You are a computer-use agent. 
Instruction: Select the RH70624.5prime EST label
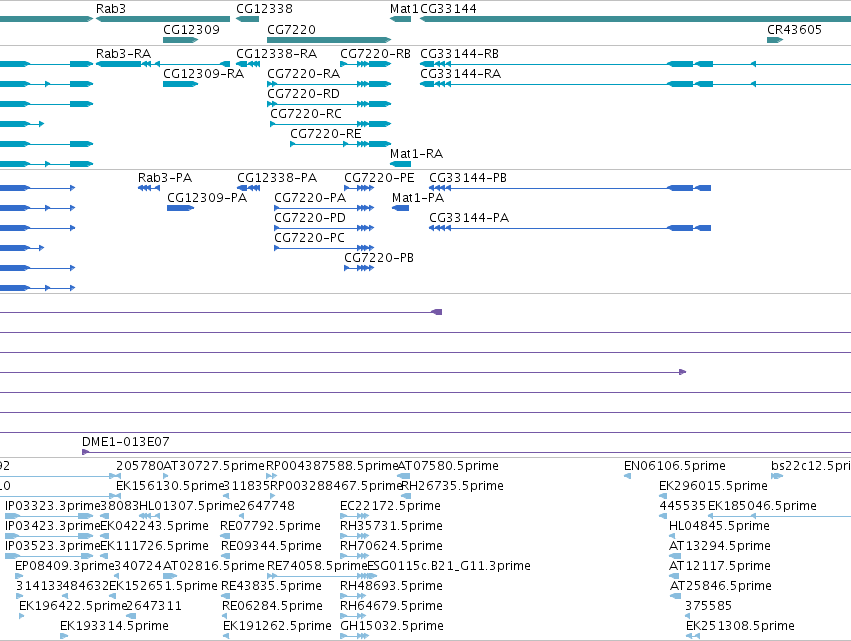(391, 547)
